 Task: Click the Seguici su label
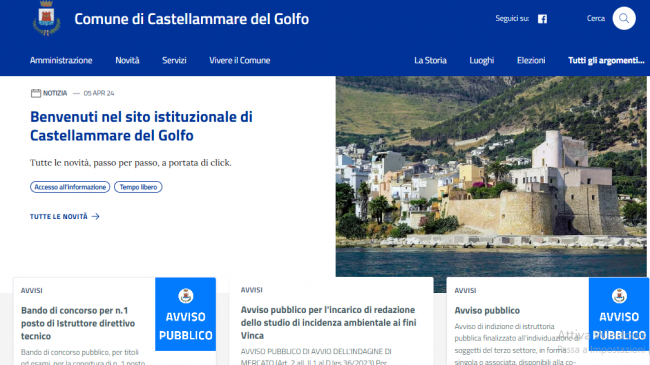click(512, 18)
